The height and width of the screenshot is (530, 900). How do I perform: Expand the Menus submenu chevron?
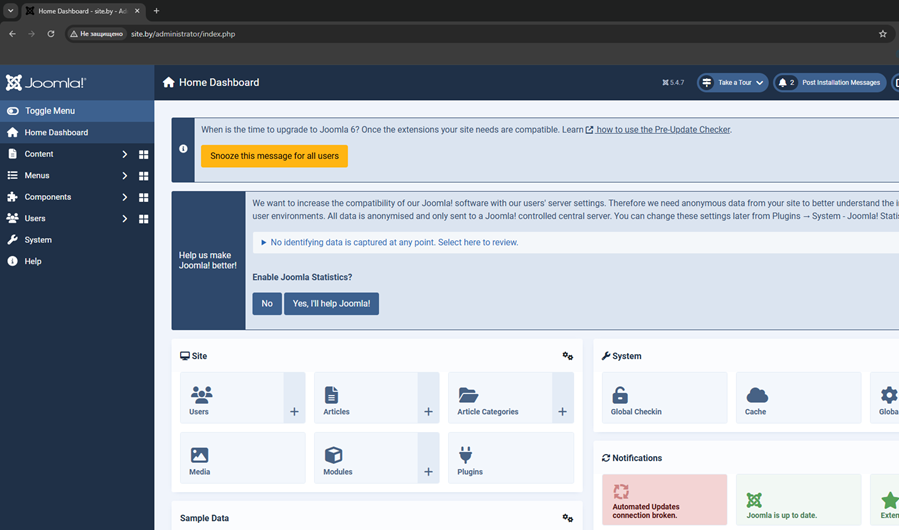(x=125, y=176)
